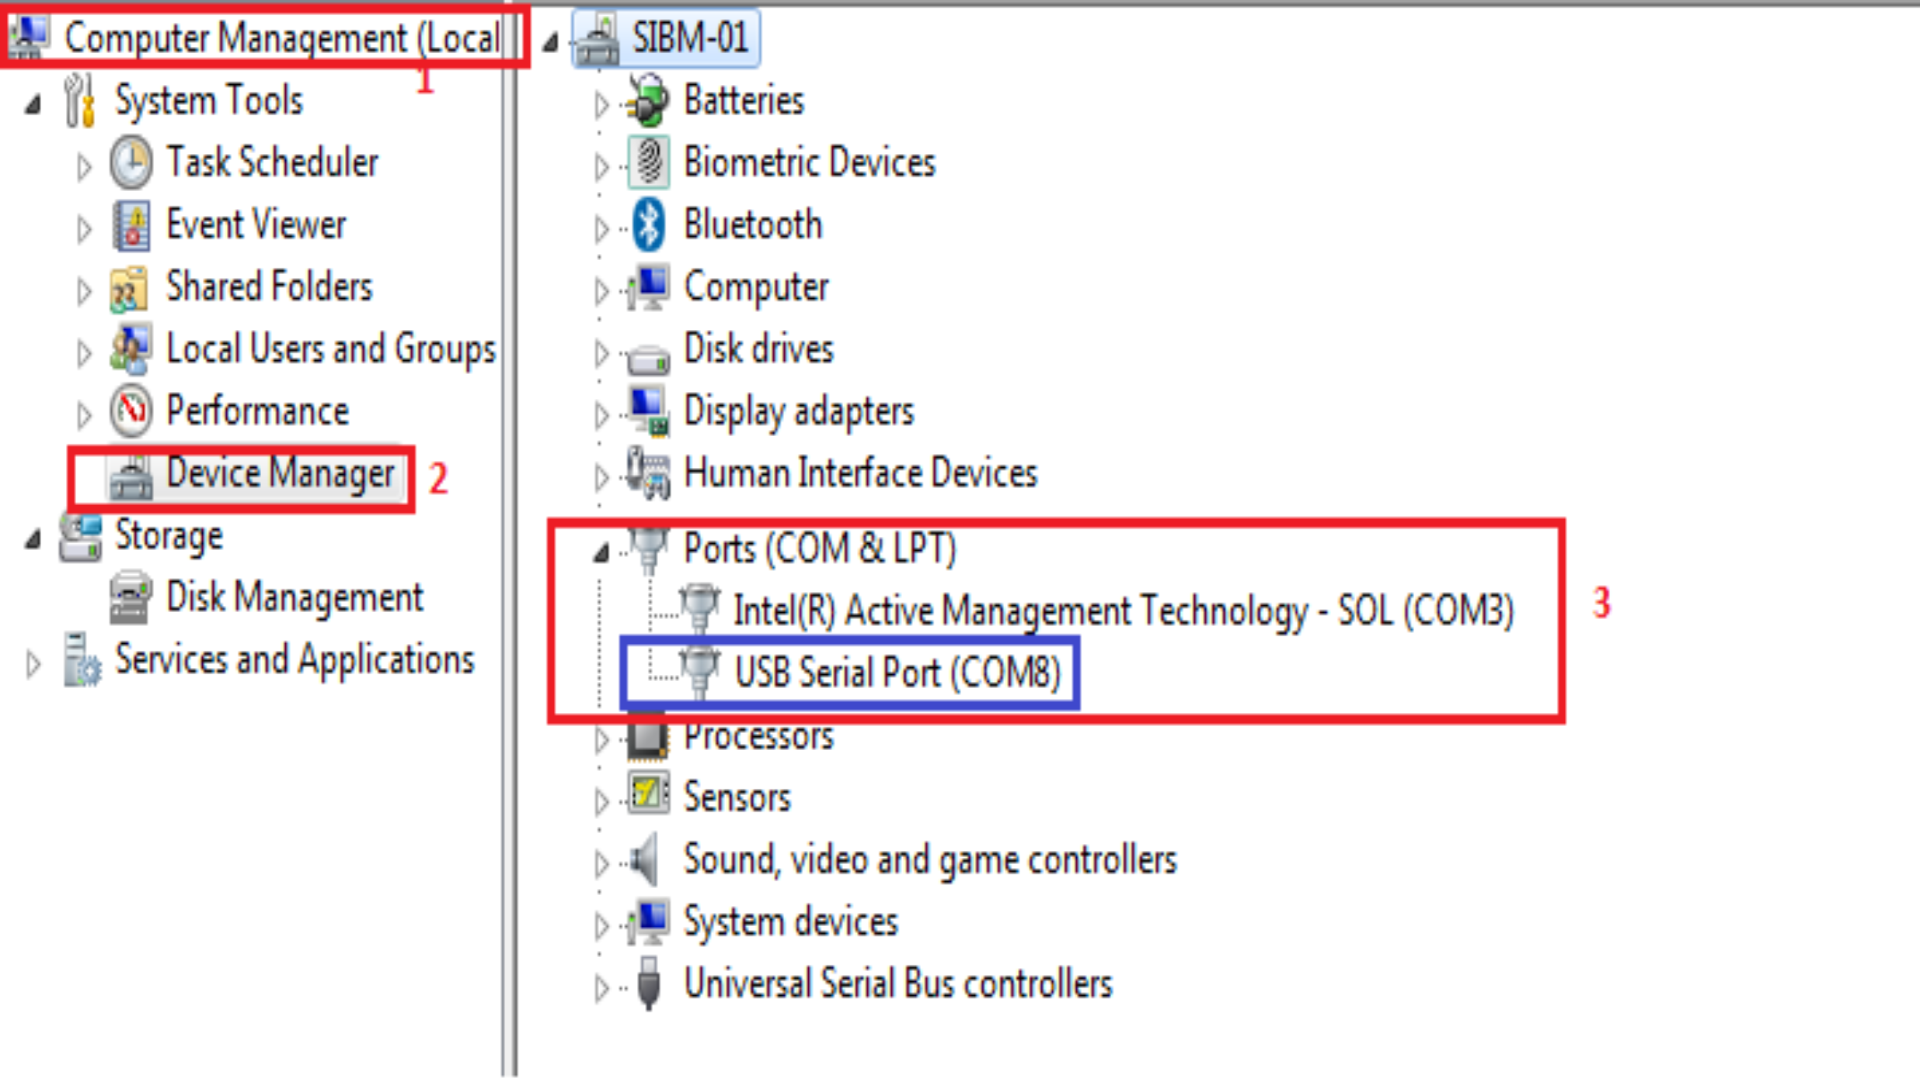Click the Task Scheduler clock icon

click(x=131, y=163)
